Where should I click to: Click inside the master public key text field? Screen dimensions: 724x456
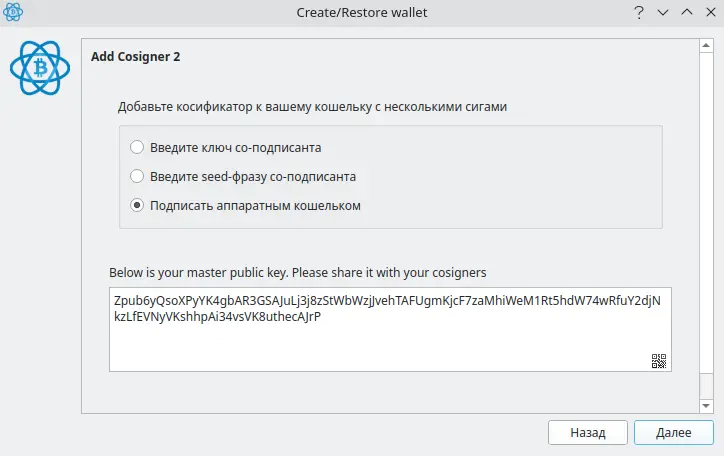point(390,330)
